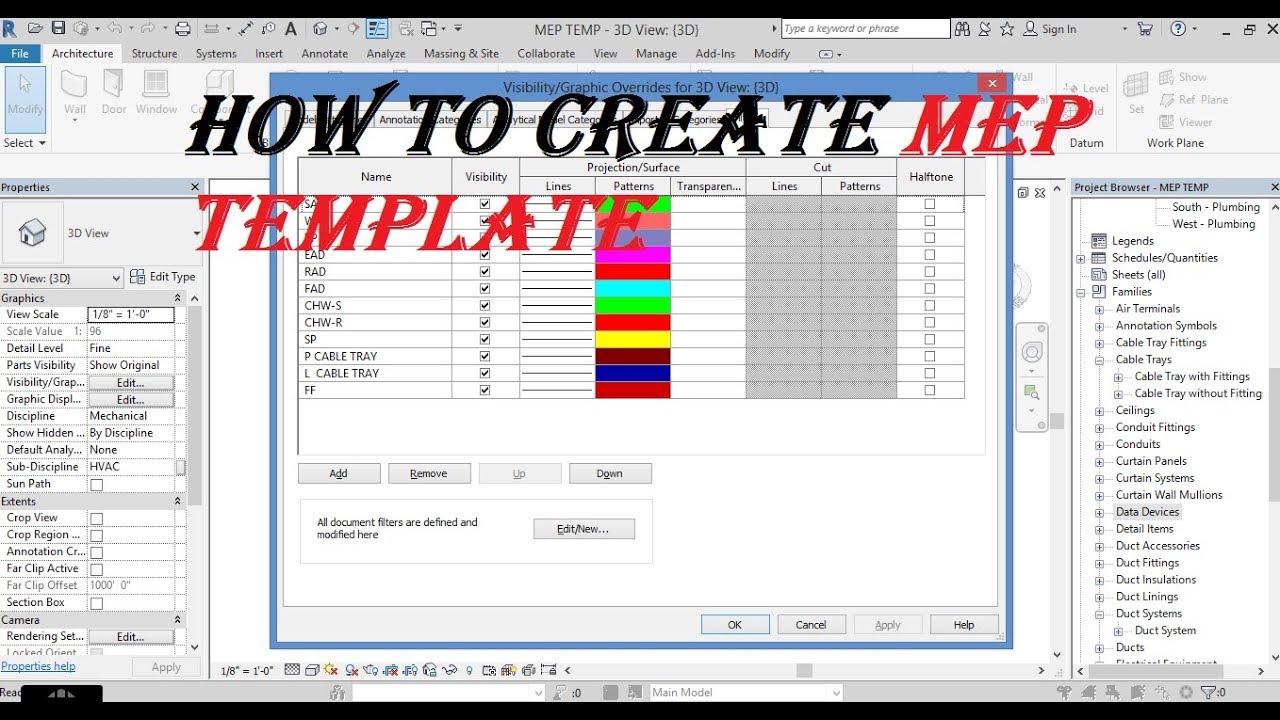Switch to the Collaborate ribbon tab
The image size is (1280, 720).
tap(546, 54)
